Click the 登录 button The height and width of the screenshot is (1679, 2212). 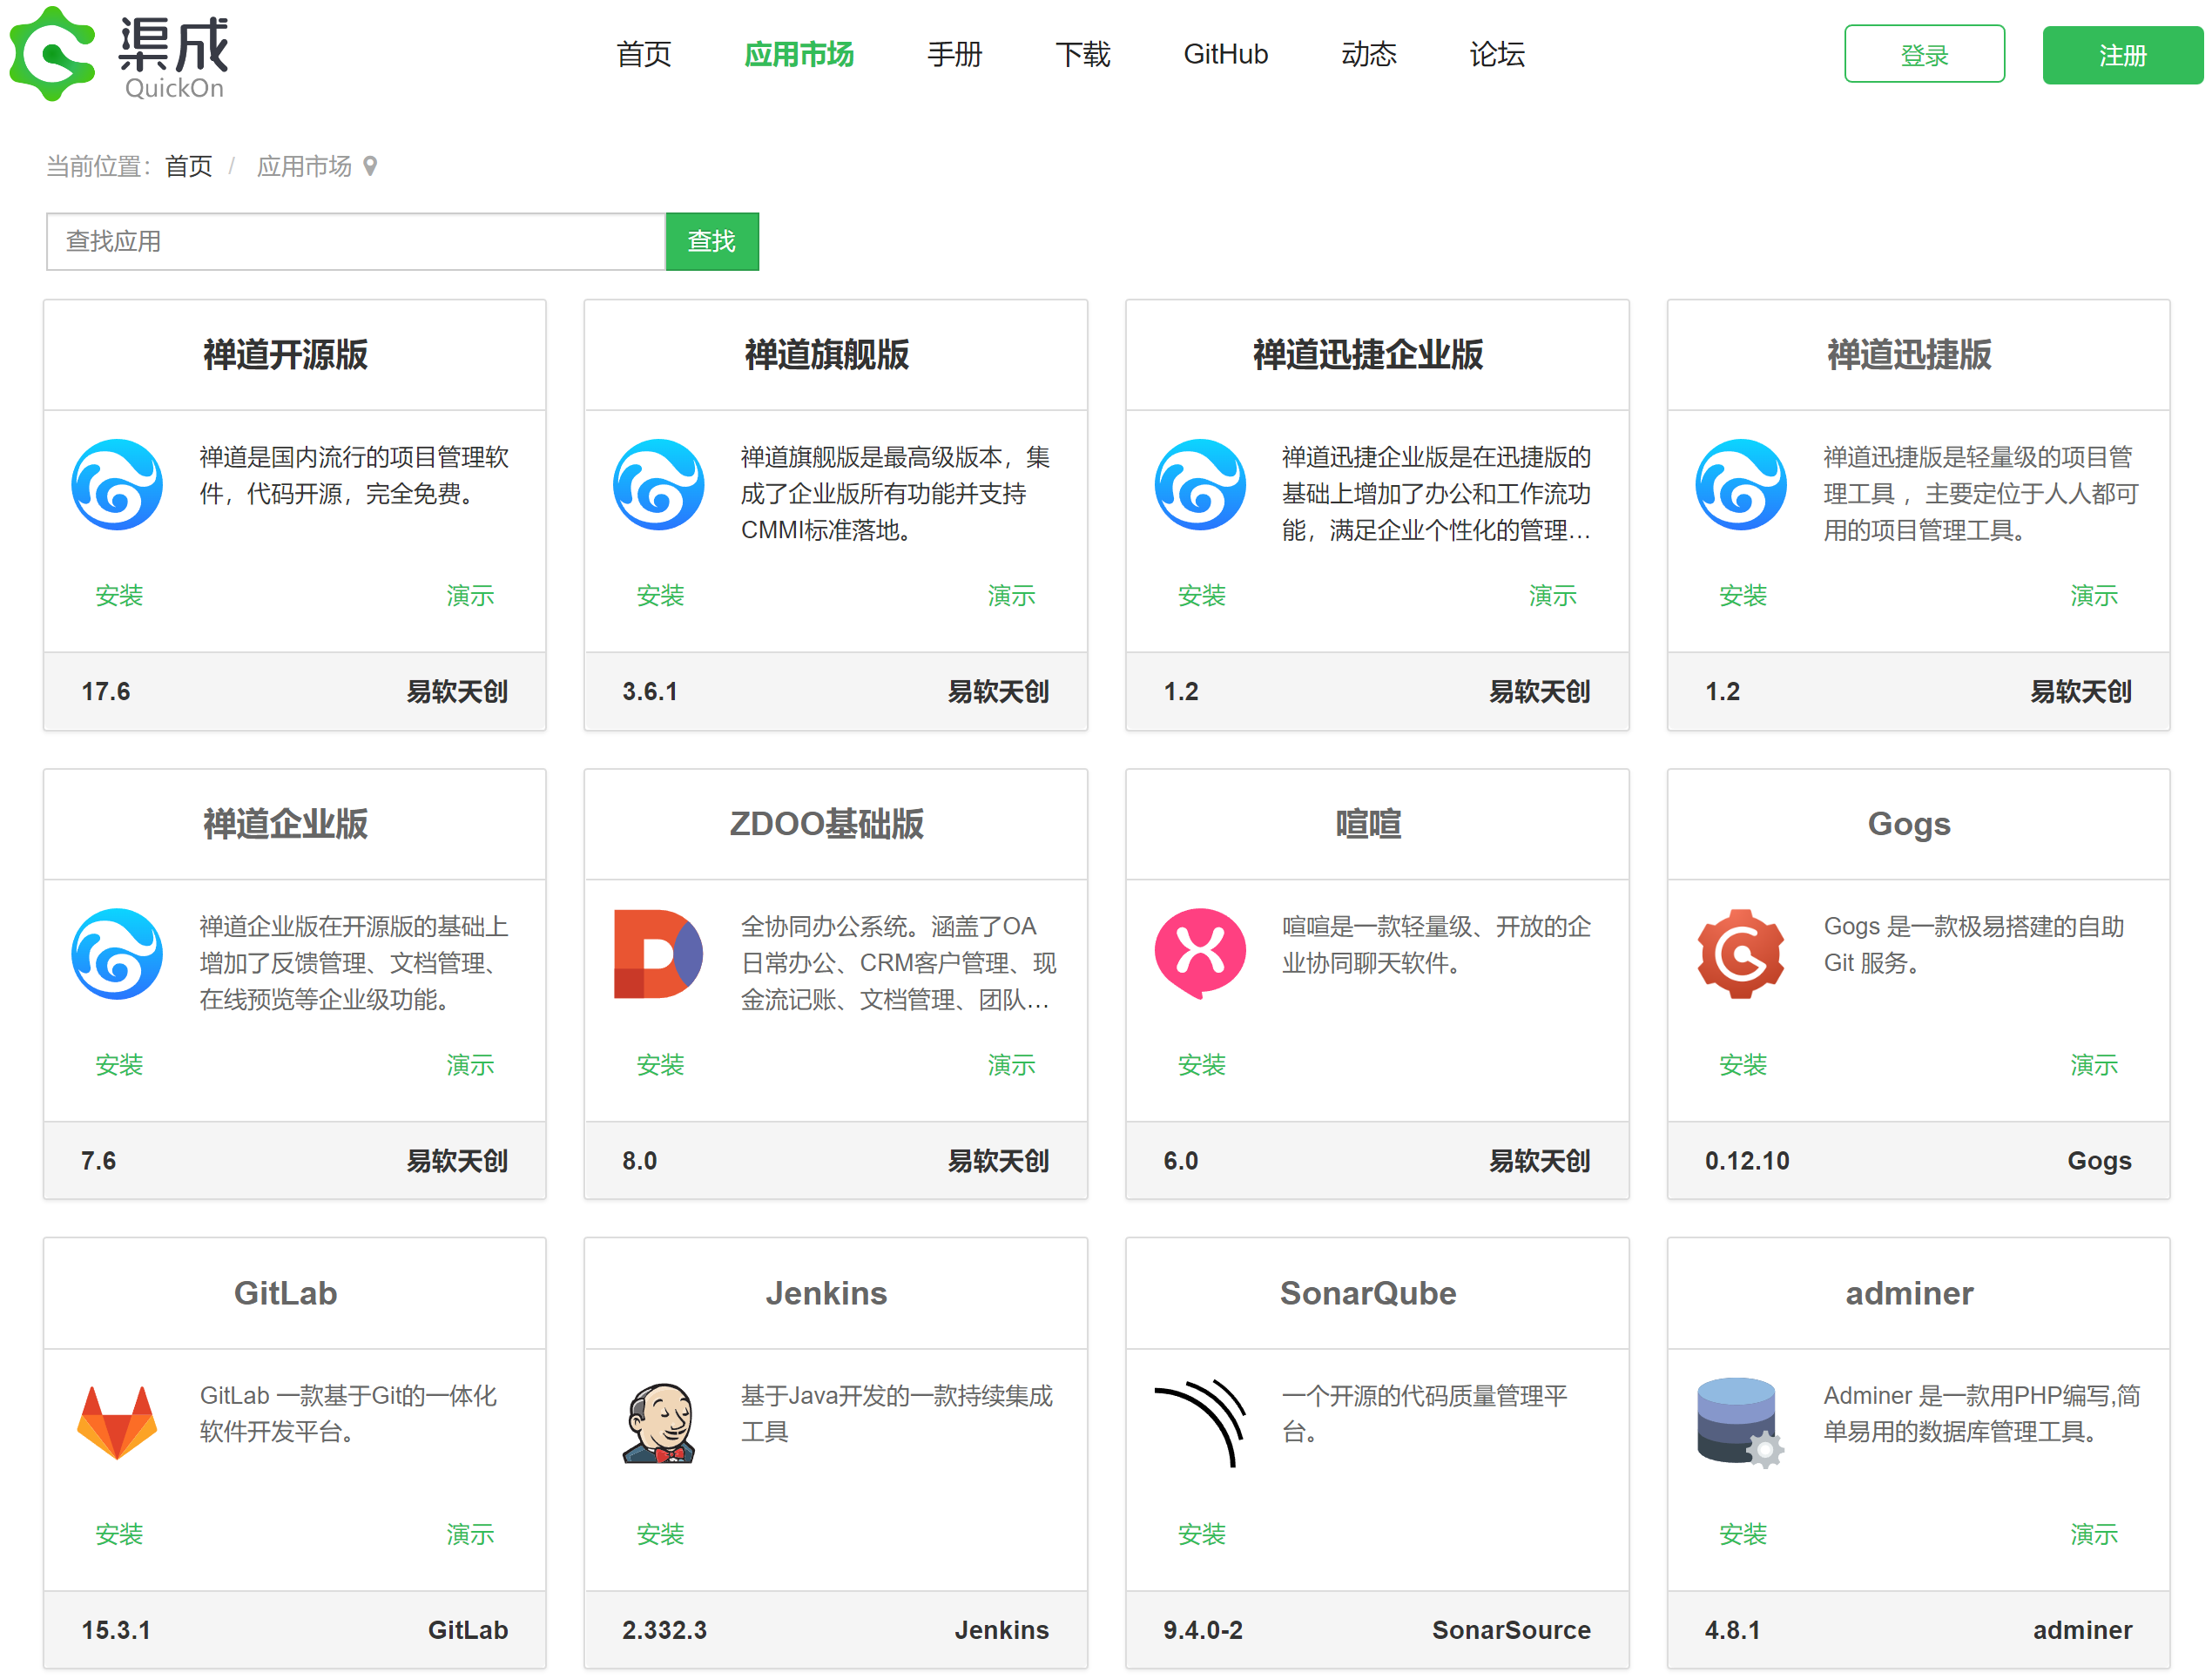click(x=1924, y=54)
